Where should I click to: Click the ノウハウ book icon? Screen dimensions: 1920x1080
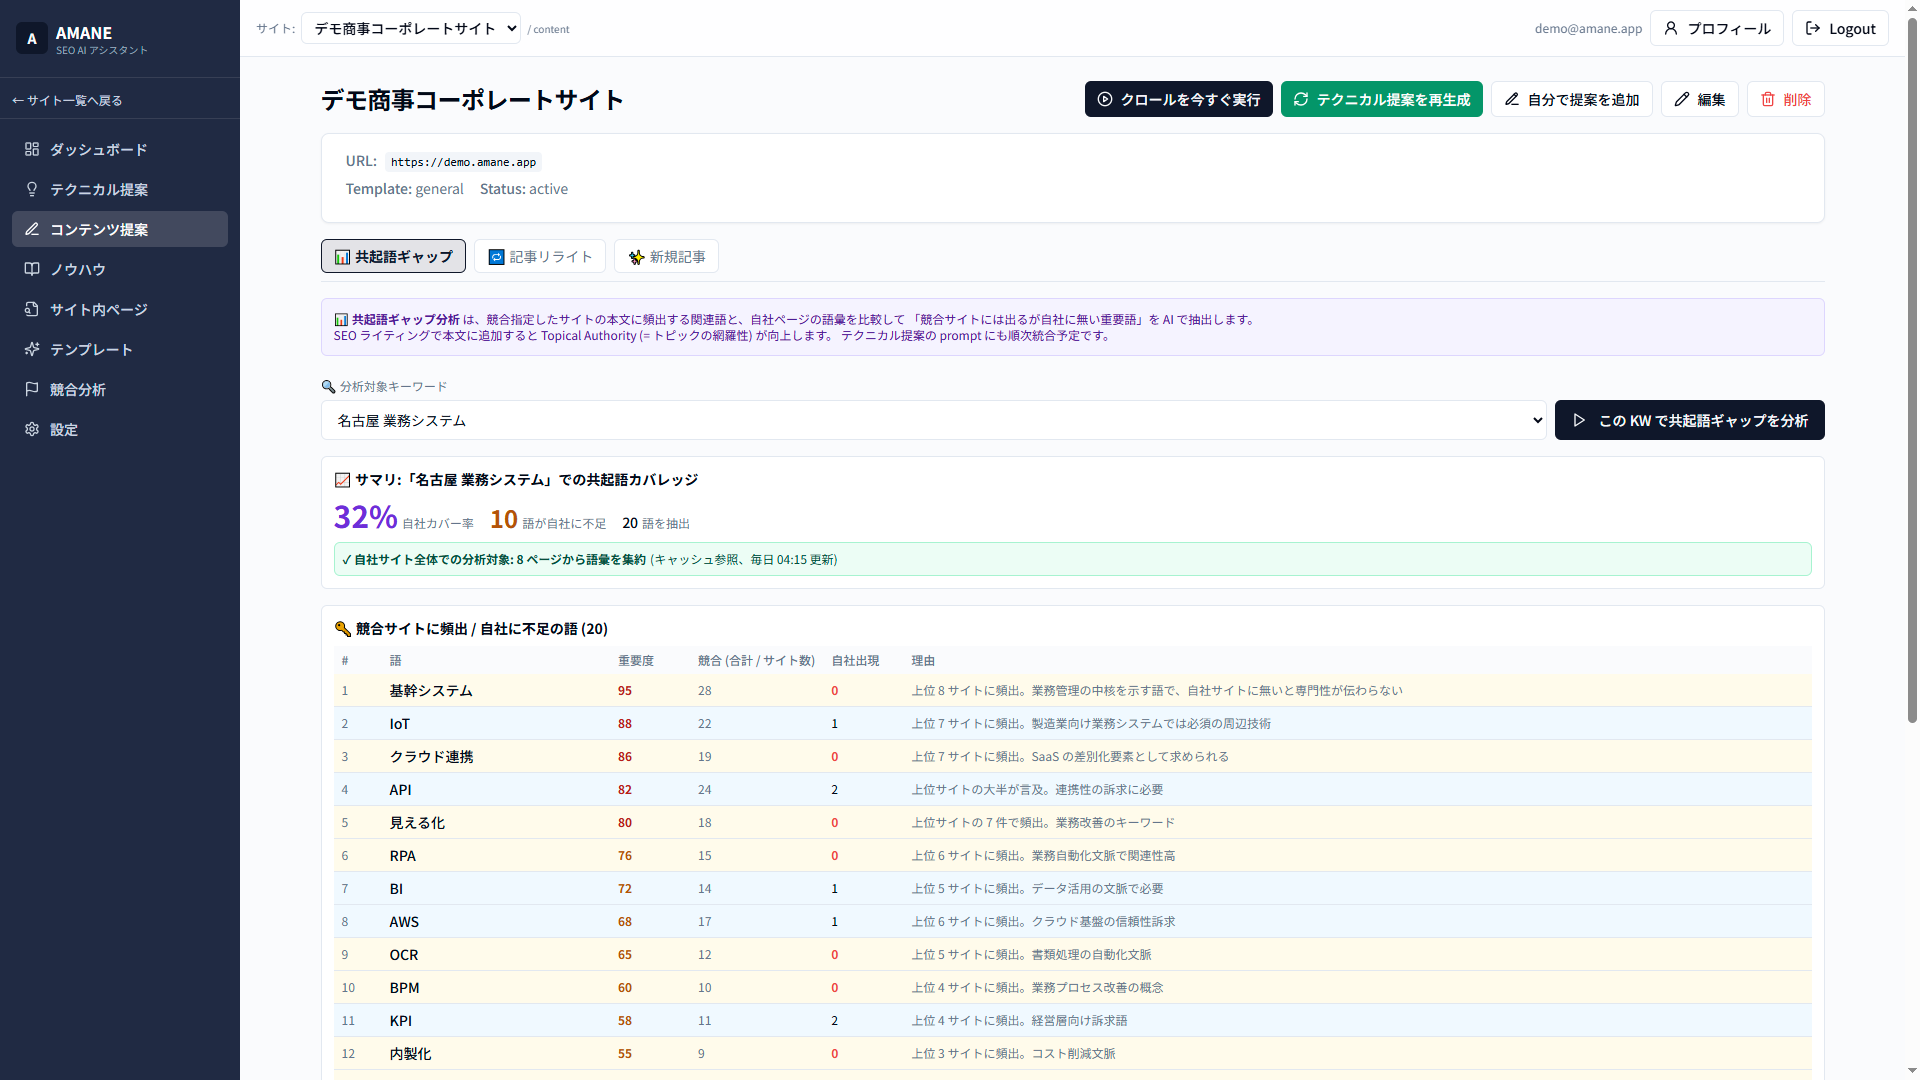coord(32,269)
